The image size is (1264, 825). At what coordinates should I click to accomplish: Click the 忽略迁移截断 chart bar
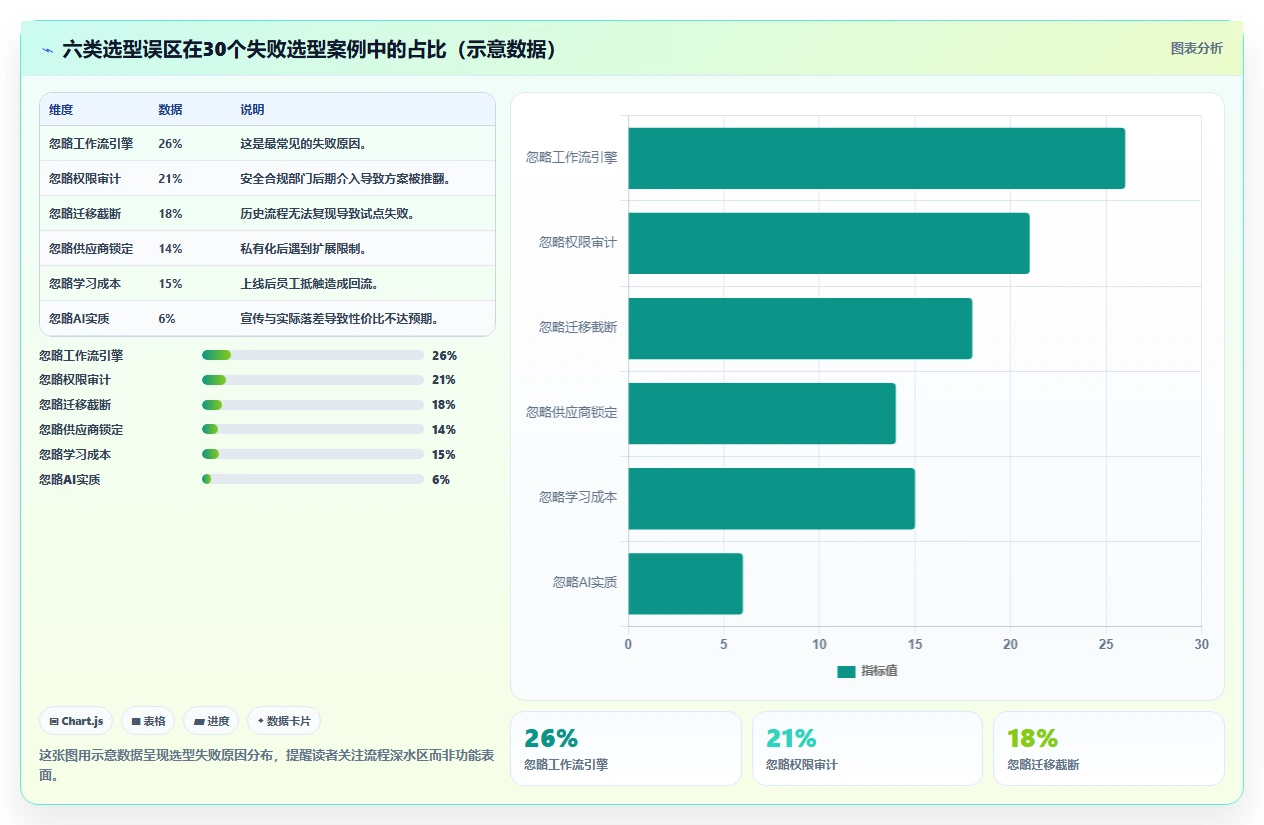[x=800, y=328]
